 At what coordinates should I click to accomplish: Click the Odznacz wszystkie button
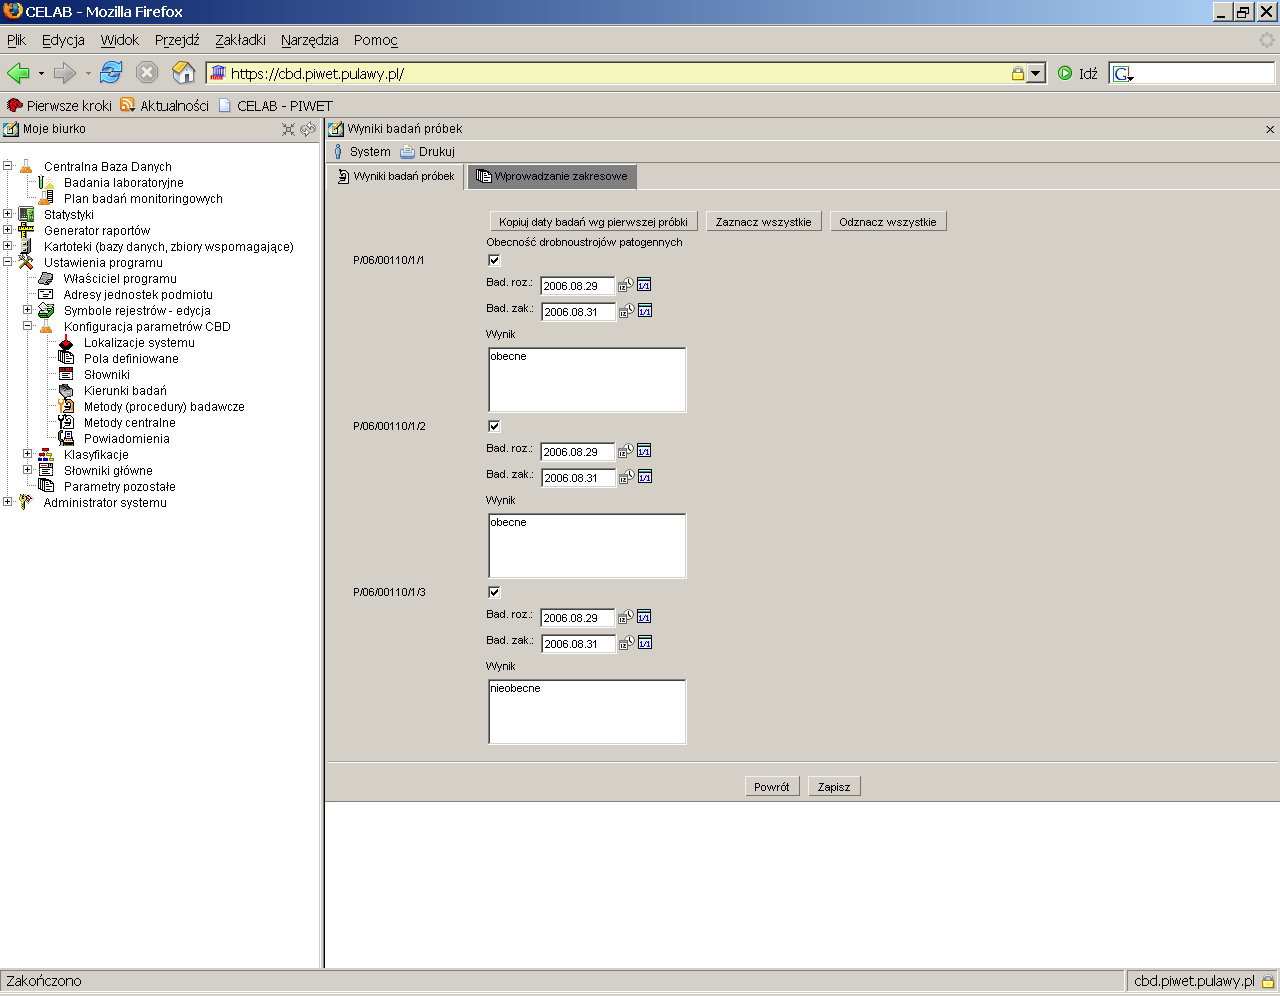pyautogui.click(x=888, y=222)
